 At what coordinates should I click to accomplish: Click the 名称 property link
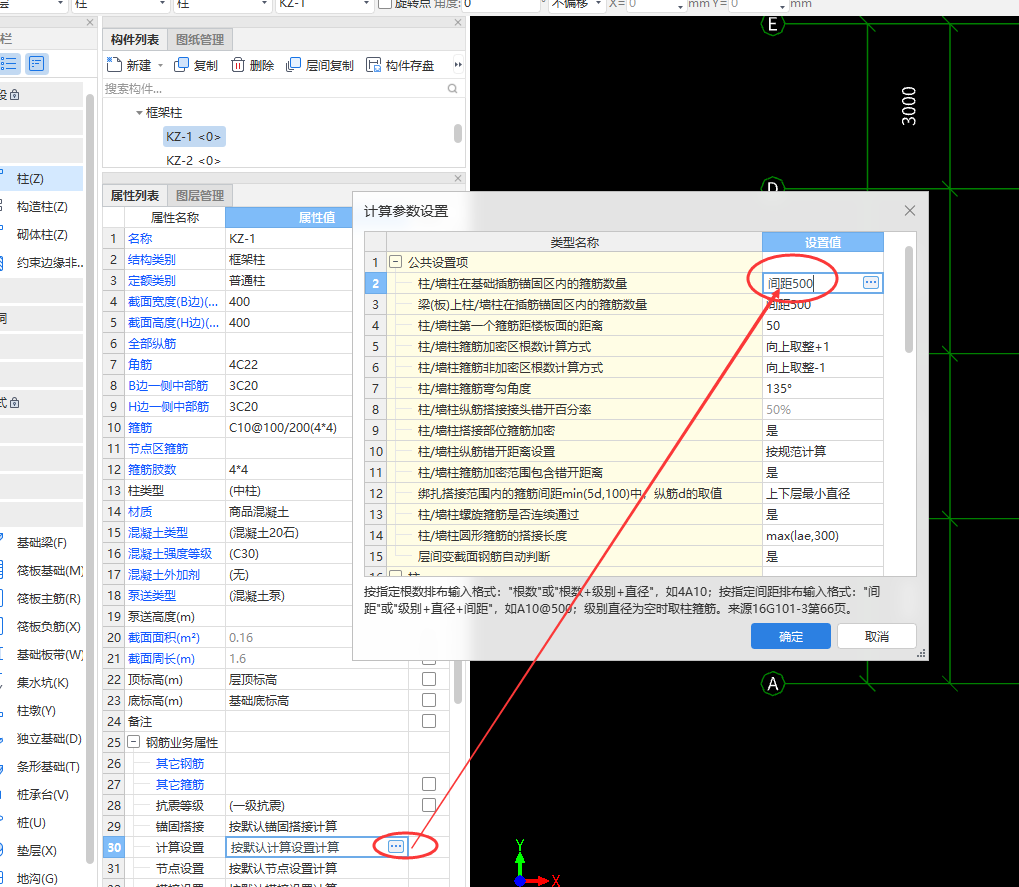pos(140,238)
